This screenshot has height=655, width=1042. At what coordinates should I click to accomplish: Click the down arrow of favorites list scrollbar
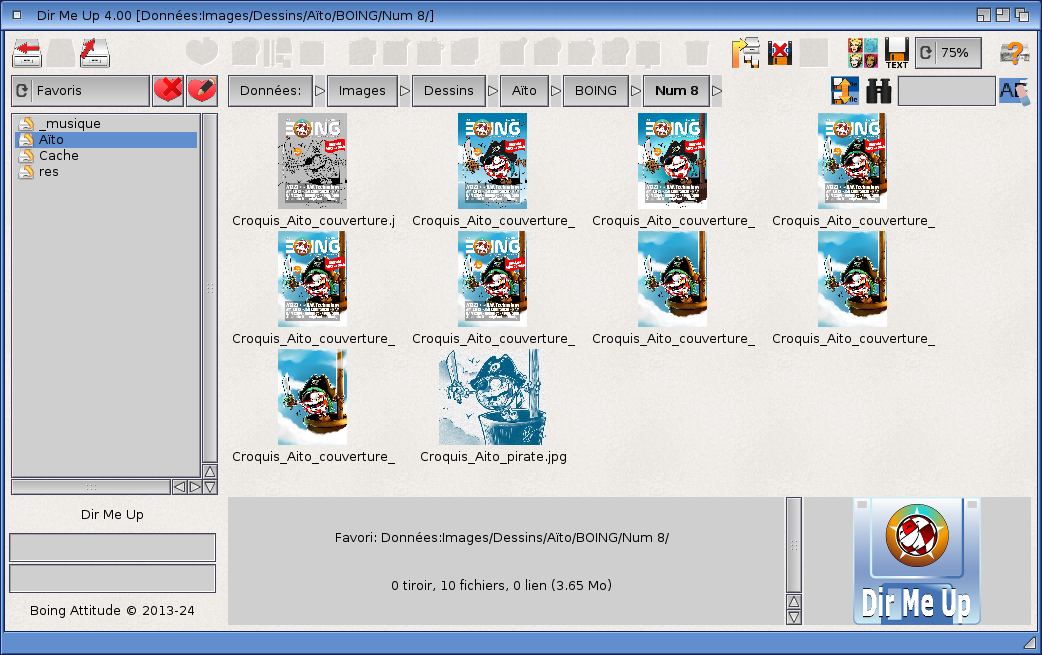(210, 487)
